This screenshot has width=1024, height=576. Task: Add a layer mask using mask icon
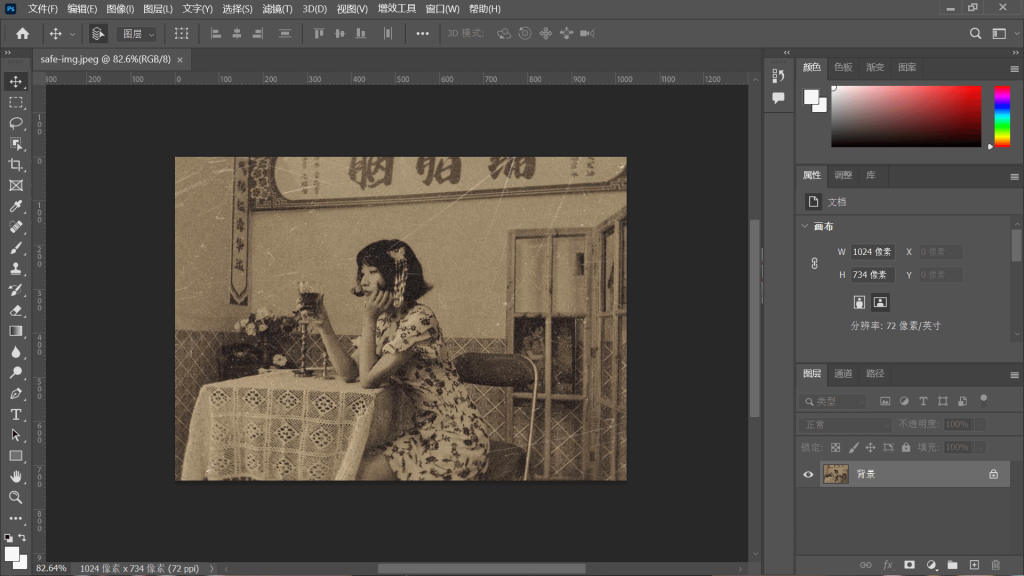tap(909, 565)
